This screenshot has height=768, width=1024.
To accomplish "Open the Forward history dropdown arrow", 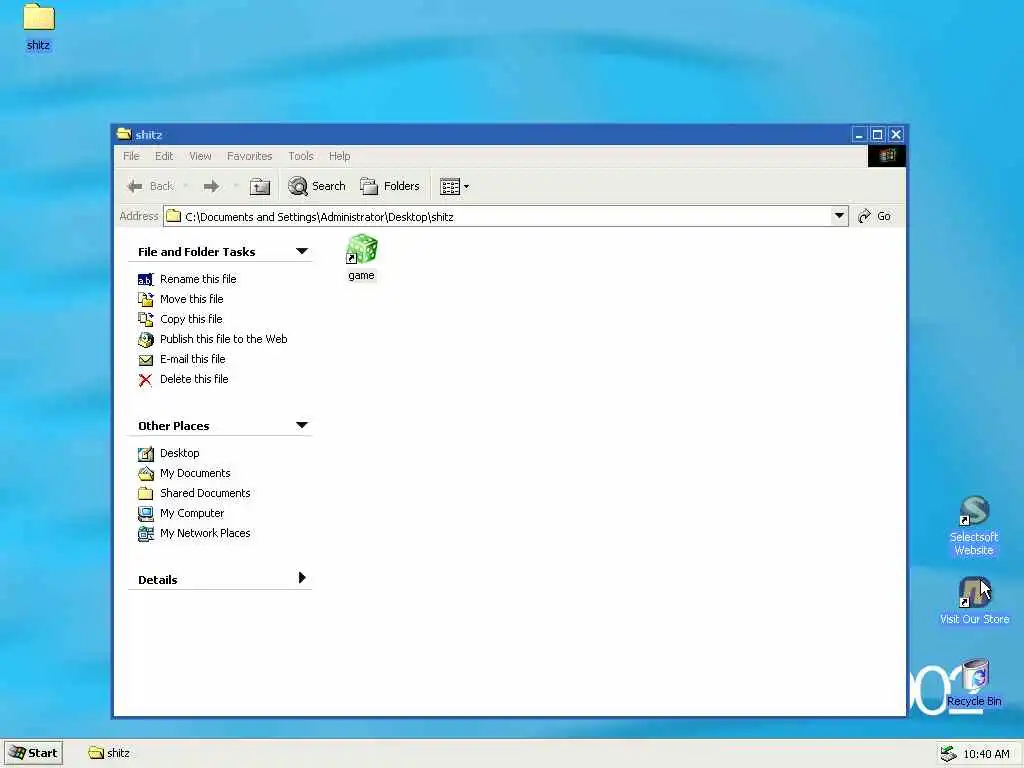I will point(236,186).
